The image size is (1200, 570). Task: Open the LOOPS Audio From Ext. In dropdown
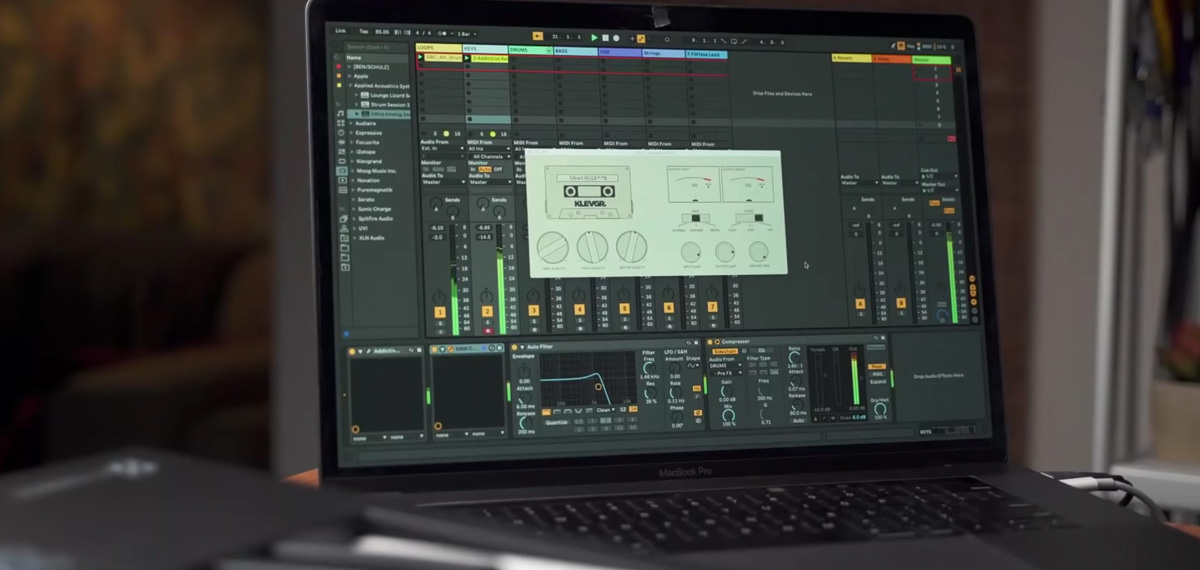coord(442,149)
